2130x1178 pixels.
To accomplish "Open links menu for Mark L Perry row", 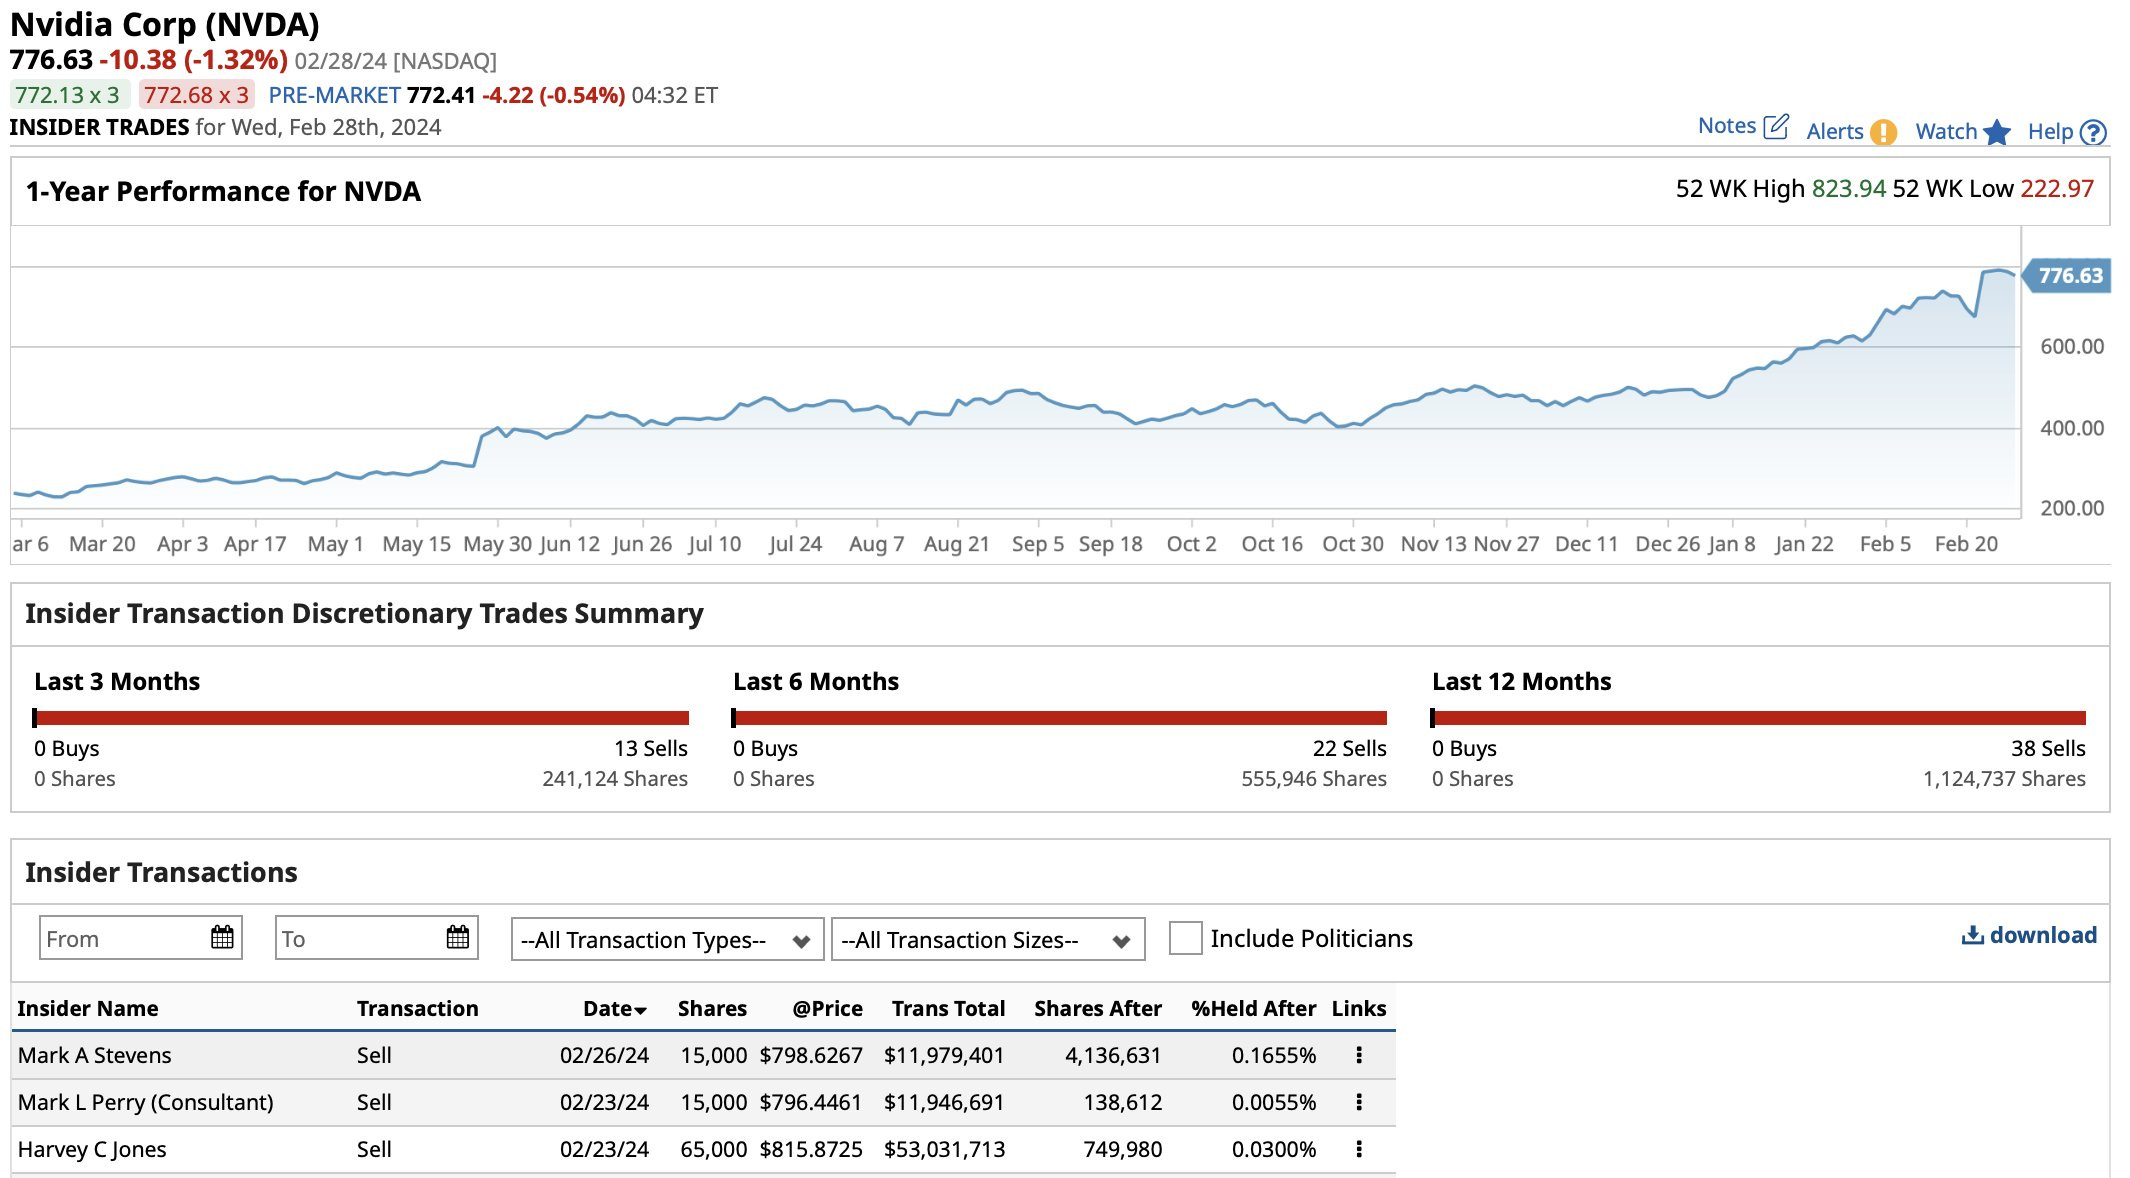I will 1359,1102.
